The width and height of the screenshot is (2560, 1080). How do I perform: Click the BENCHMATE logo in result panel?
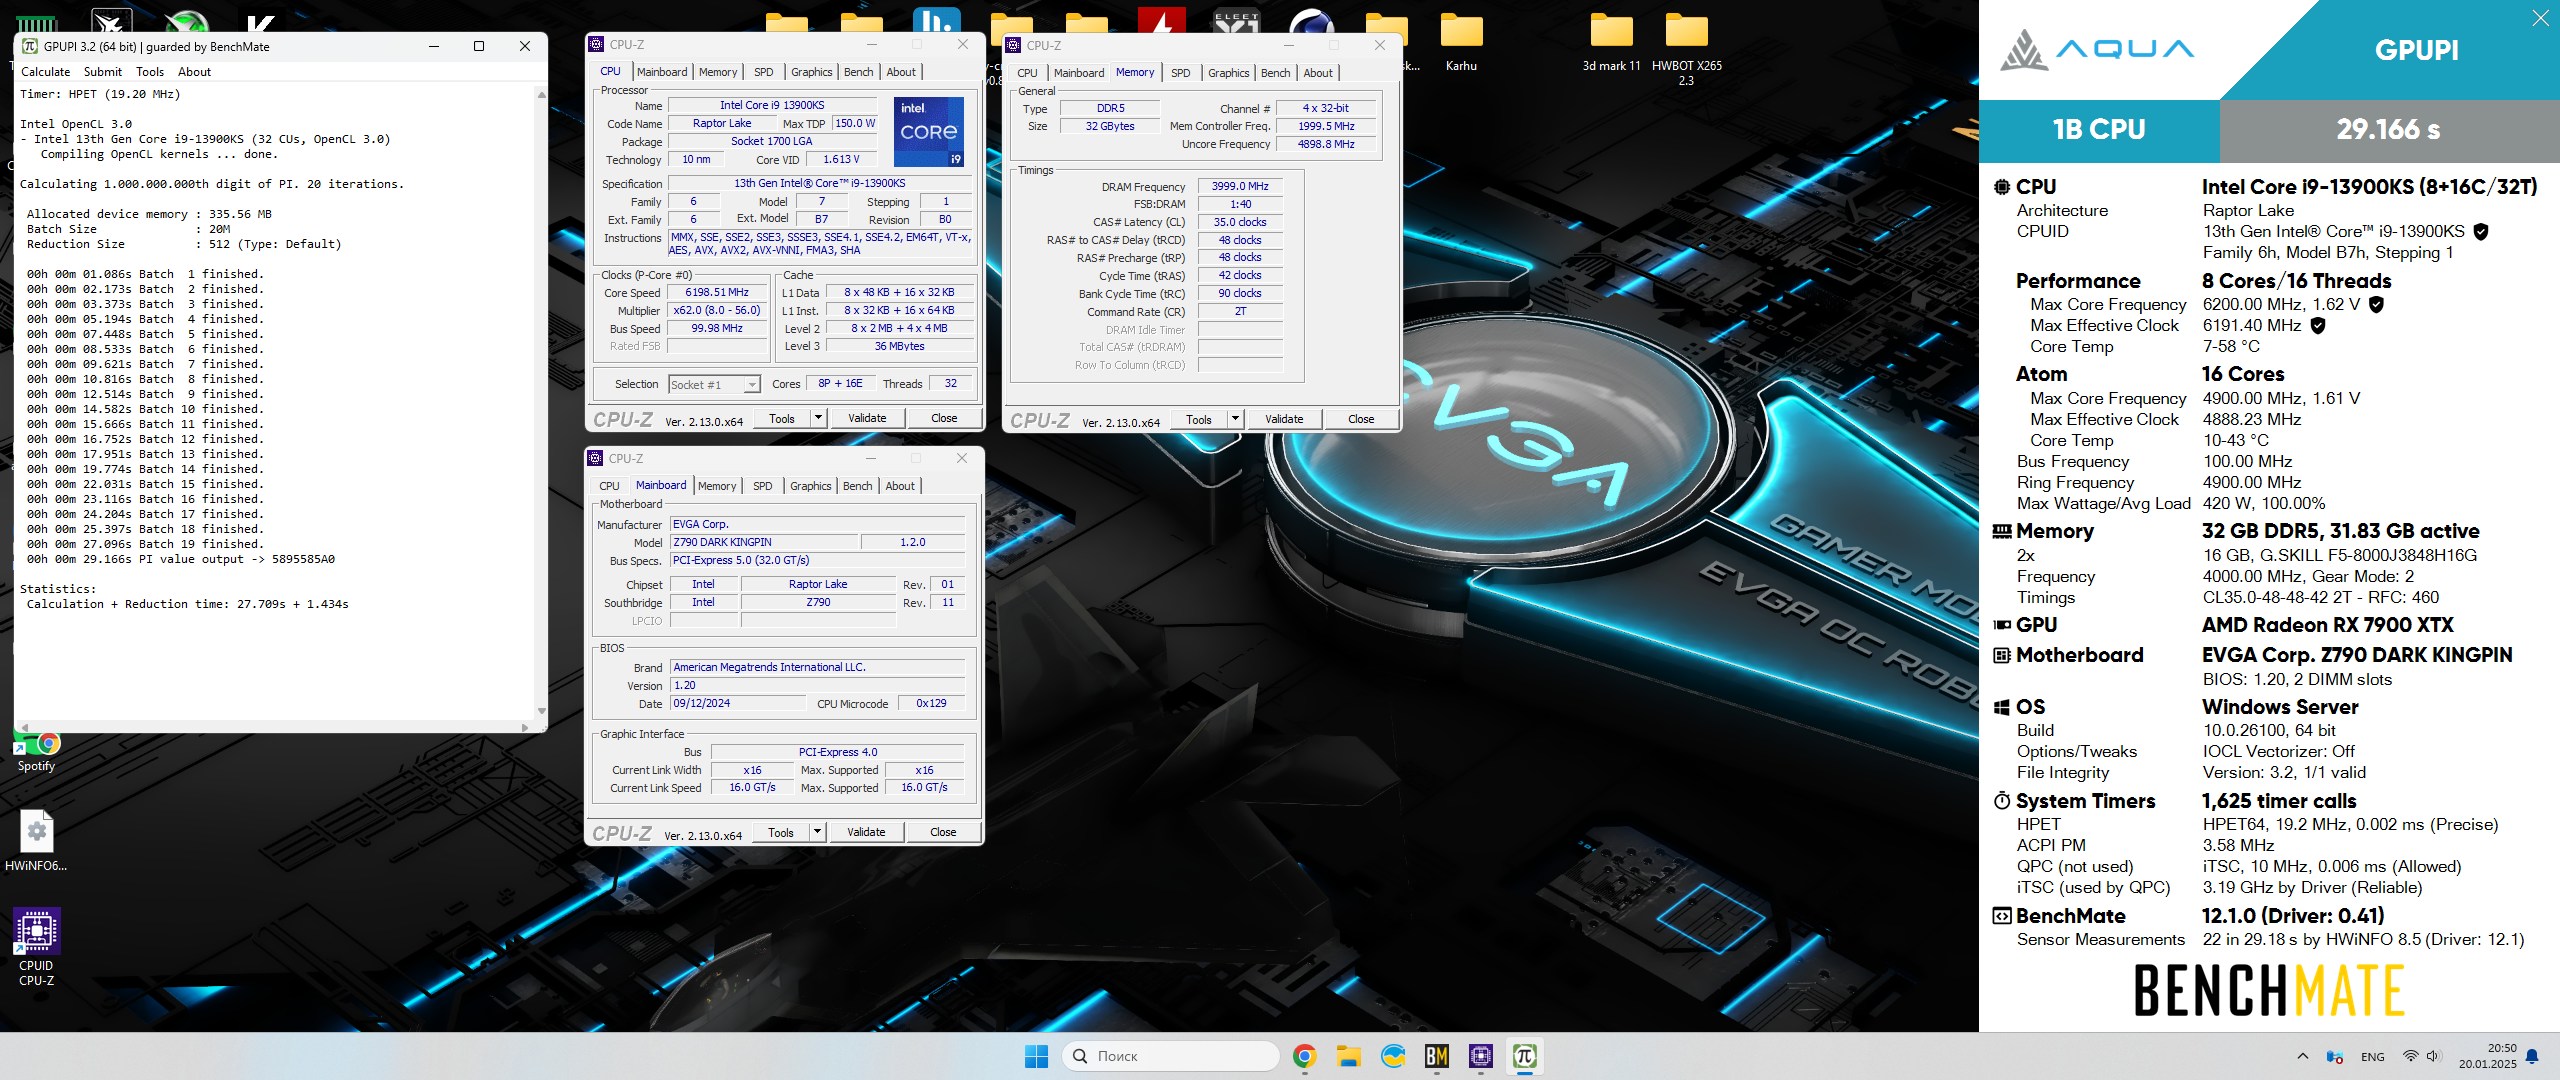click(2269, 990)
